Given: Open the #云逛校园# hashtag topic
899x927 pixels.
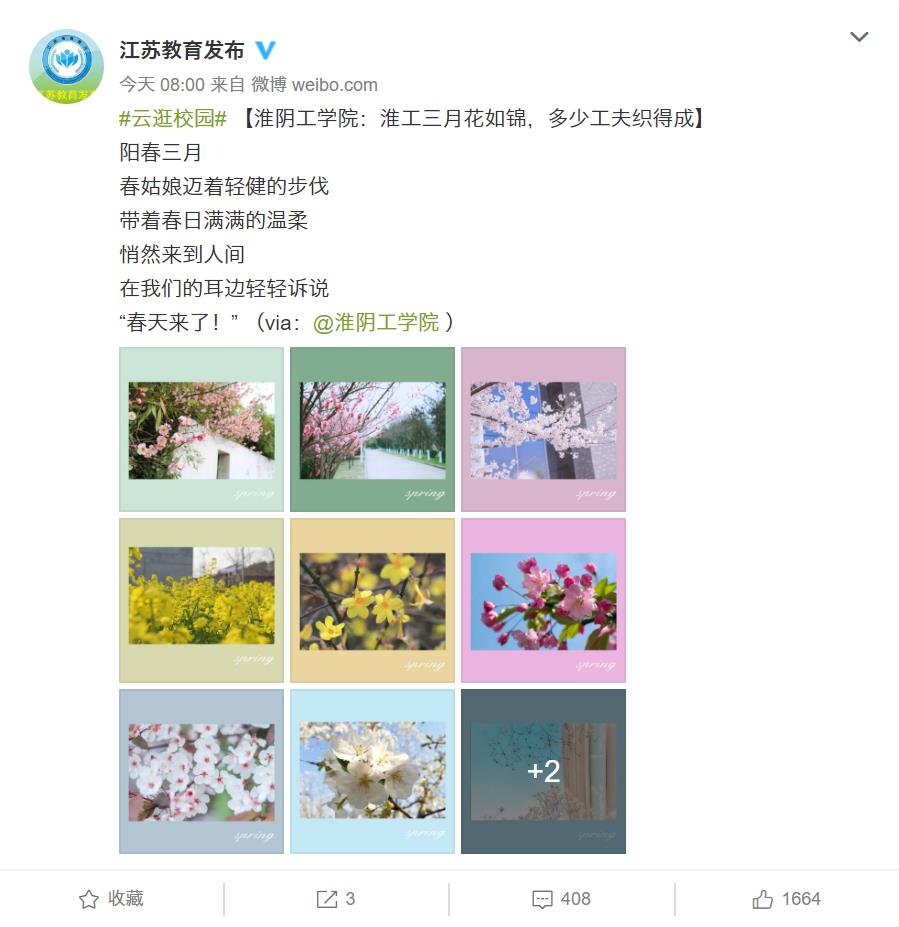Looking at the screenshot, I should (x=173, y=119).
